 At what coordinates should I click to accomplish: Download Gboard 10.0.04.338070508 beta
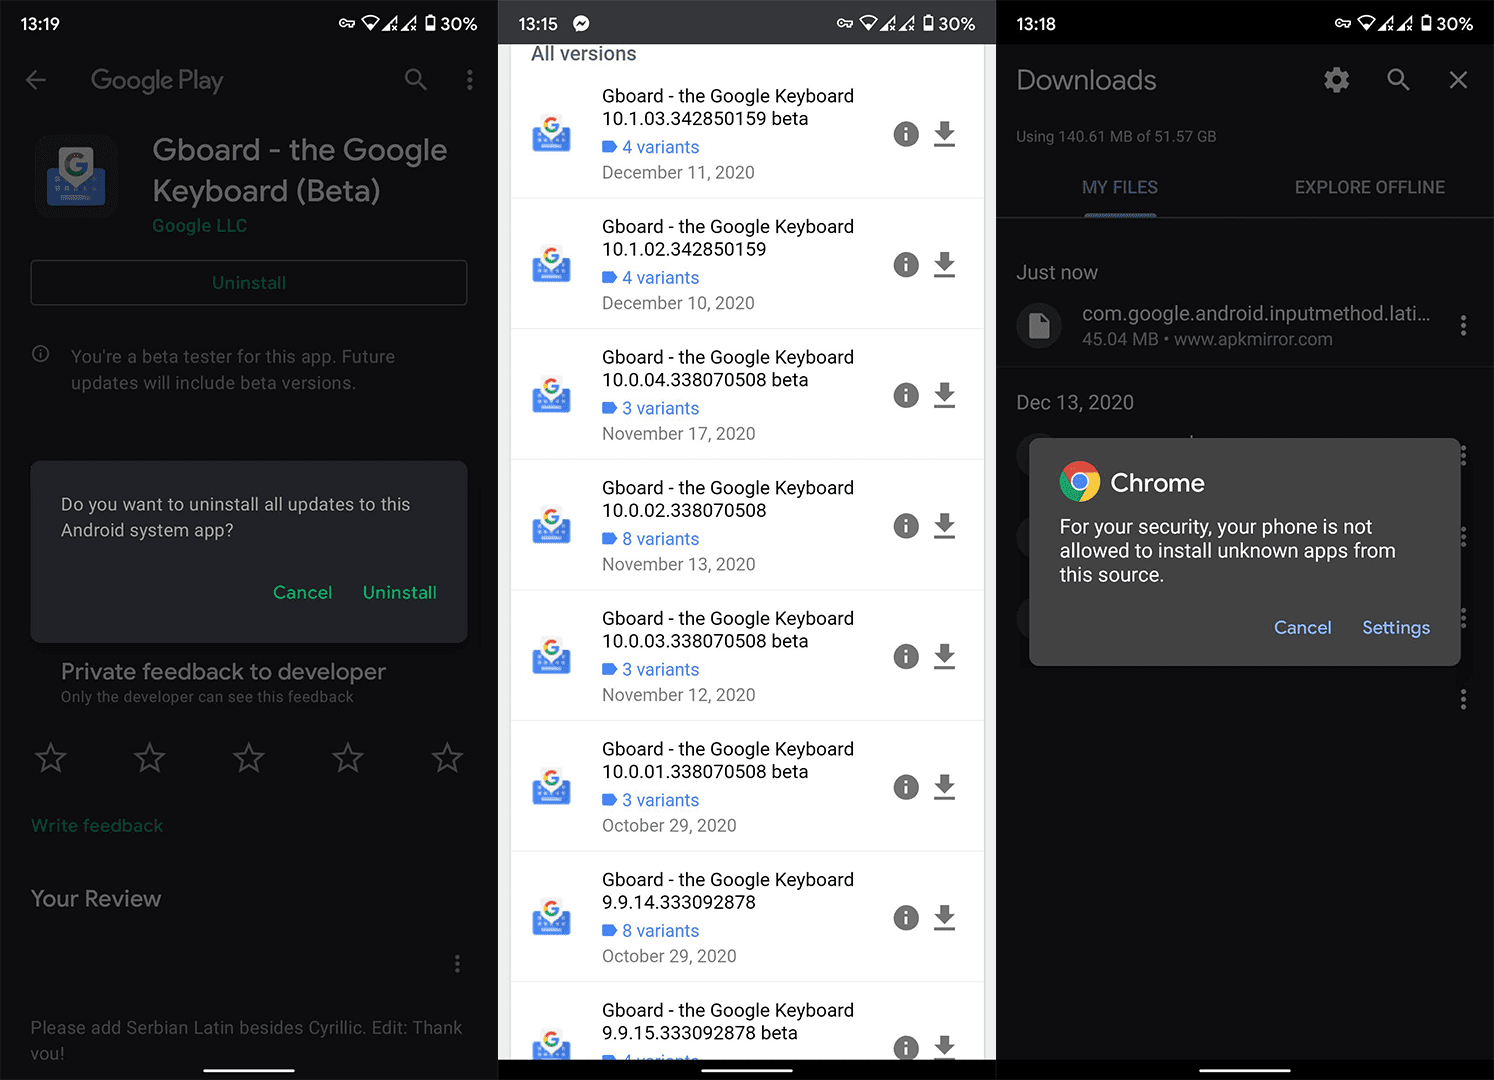tap(944, 395)
